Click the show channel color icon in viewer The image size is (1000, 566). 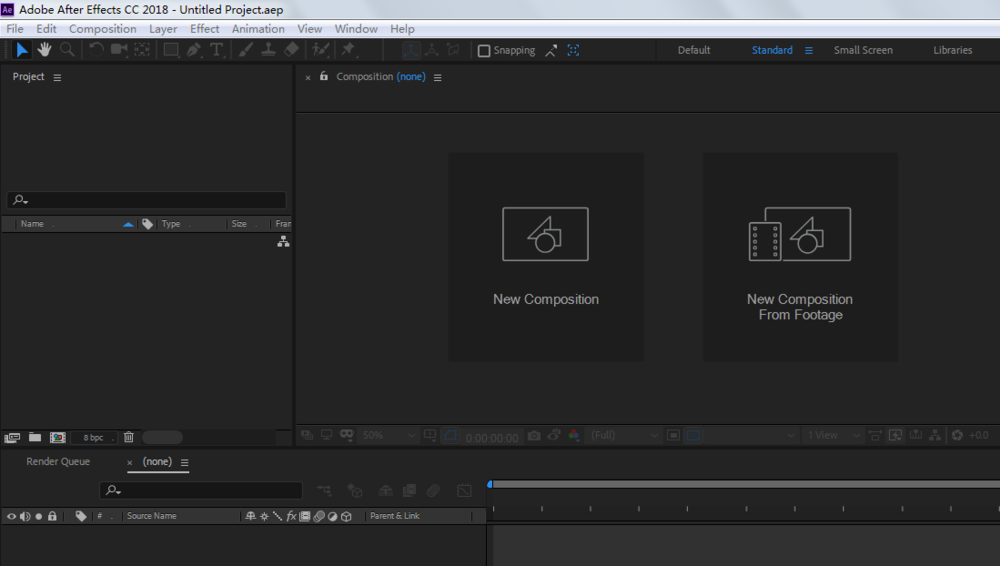[x=574, y=435]
